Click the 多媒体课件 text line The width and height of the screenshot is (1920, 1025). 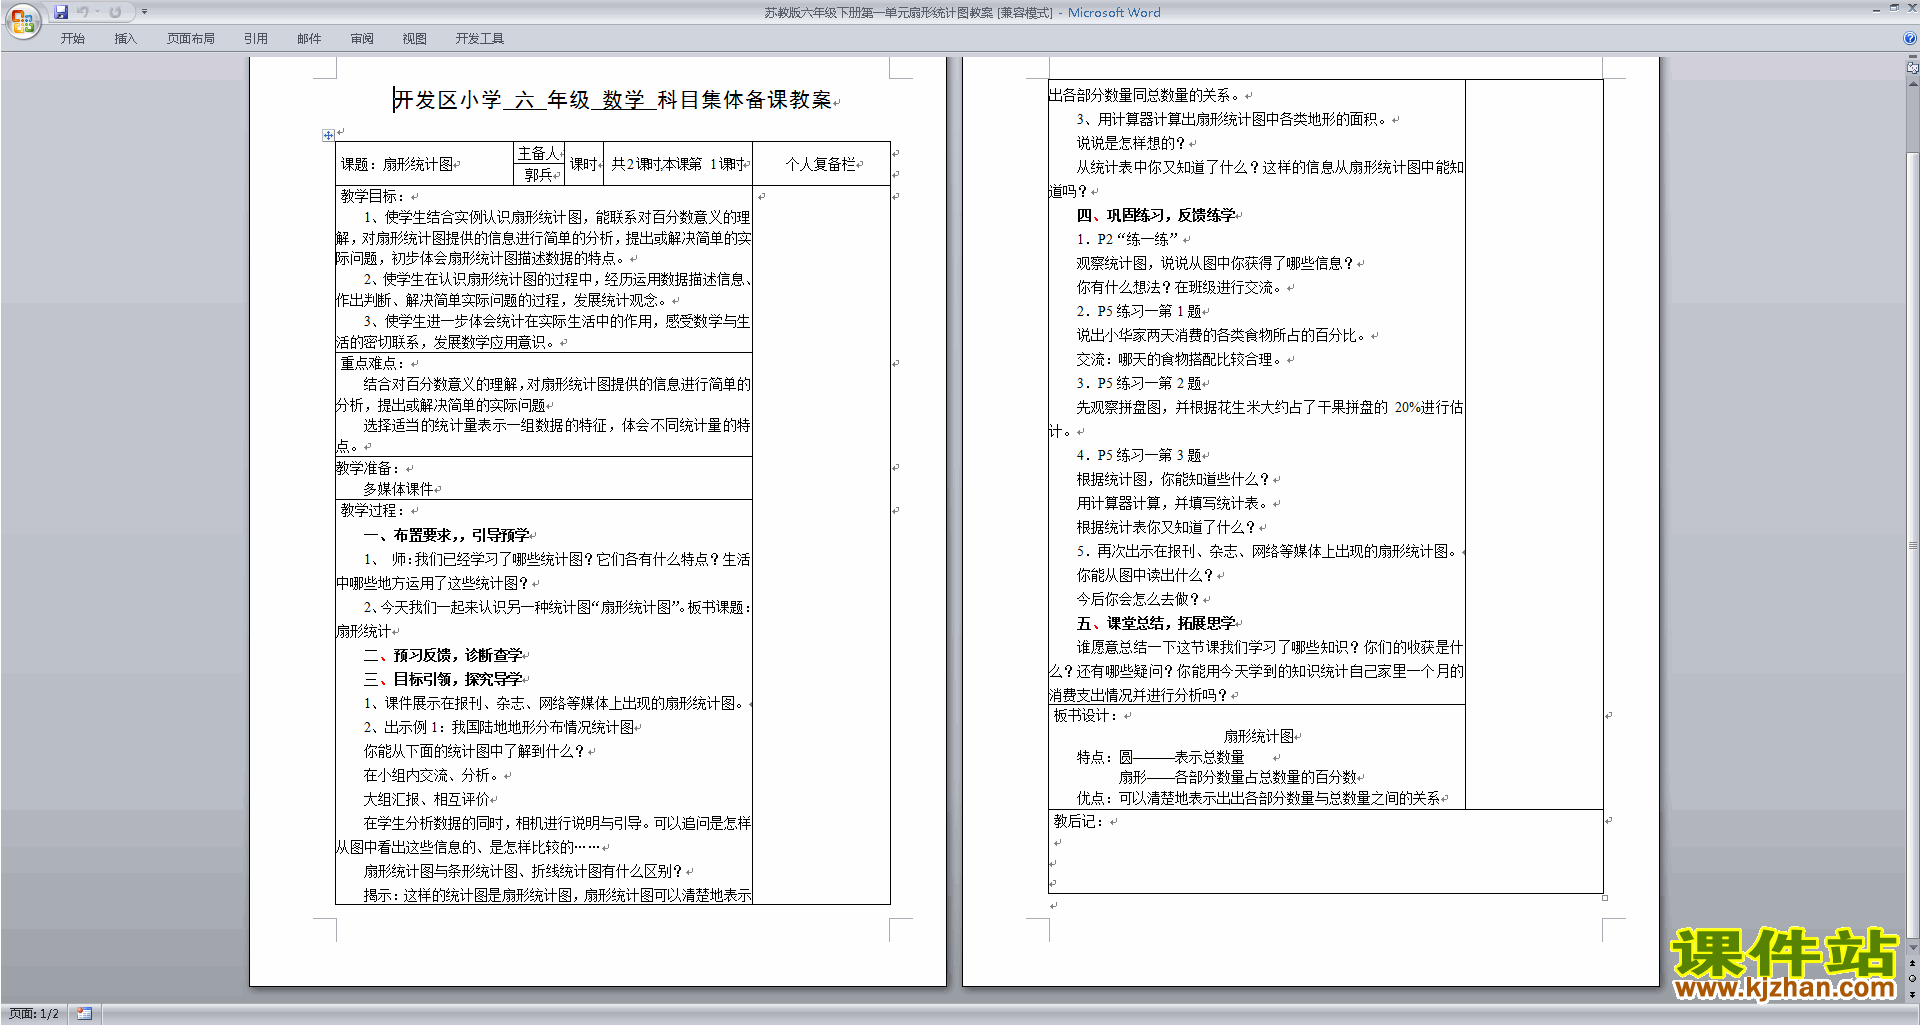pyautogui.click(x=398, y=489)
